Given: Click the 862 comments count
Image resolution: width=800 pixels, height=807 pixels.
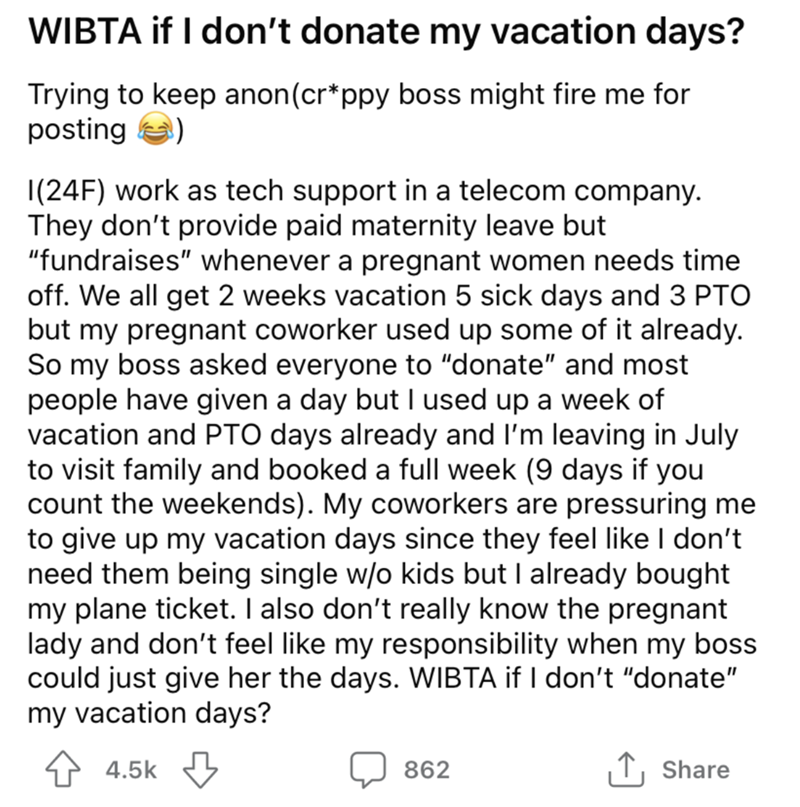Looking at the screenshot, I should click(427, 769).
